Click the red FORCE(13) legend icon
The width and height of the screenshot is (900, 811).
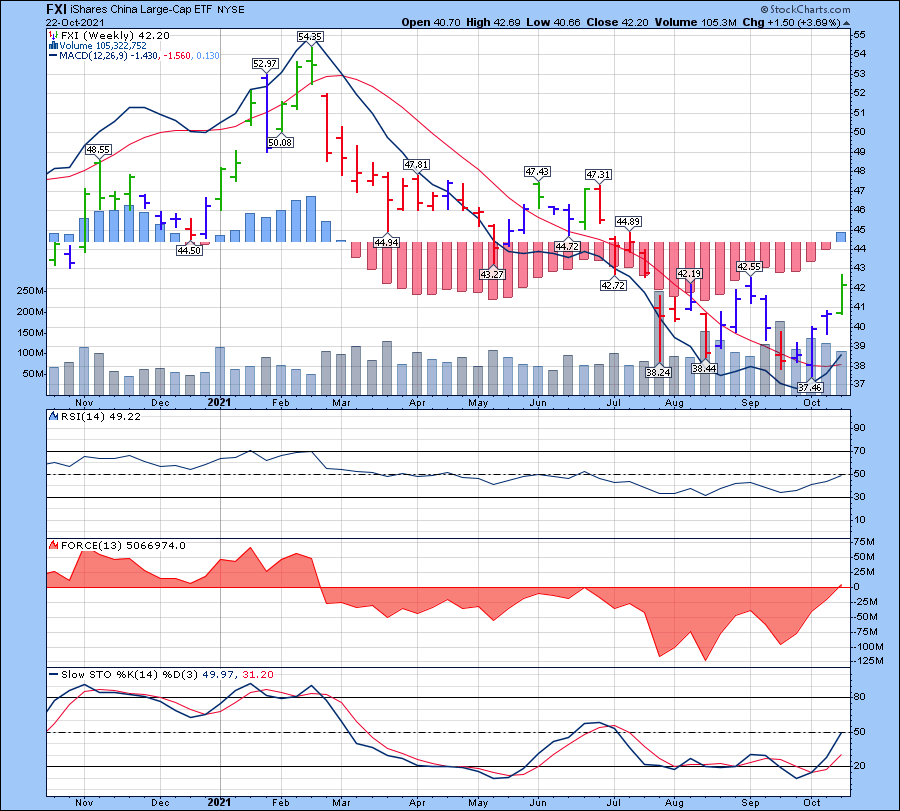click(53, 546)
